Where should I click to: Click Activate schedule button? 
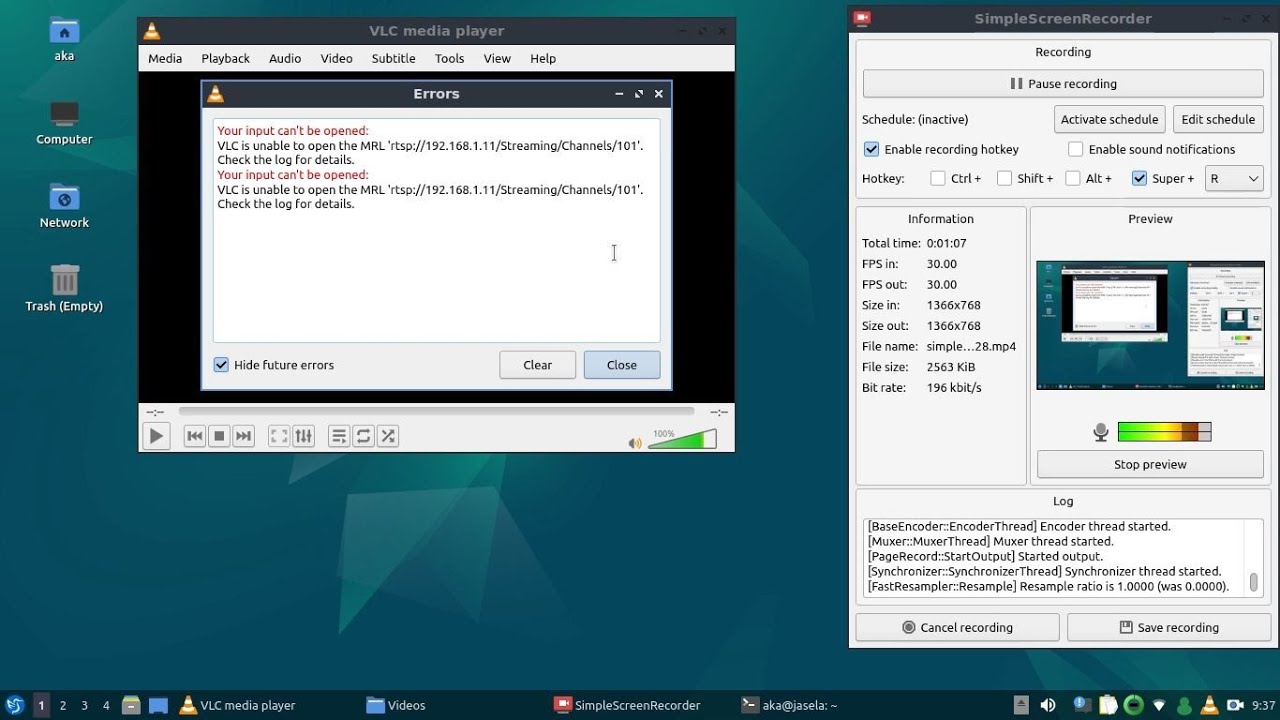coord(1109,119)
